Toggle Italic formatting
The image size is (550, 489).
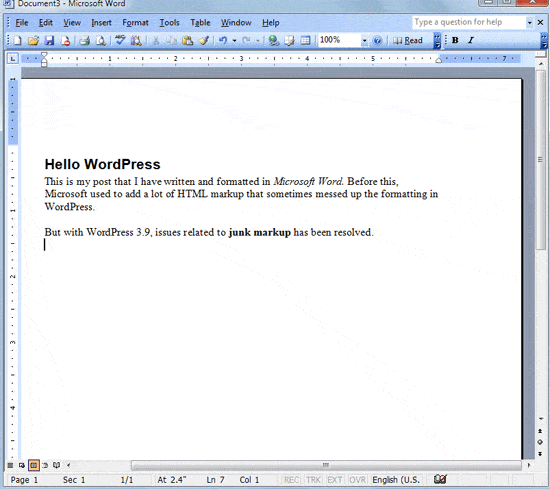[x=471, y=40]
